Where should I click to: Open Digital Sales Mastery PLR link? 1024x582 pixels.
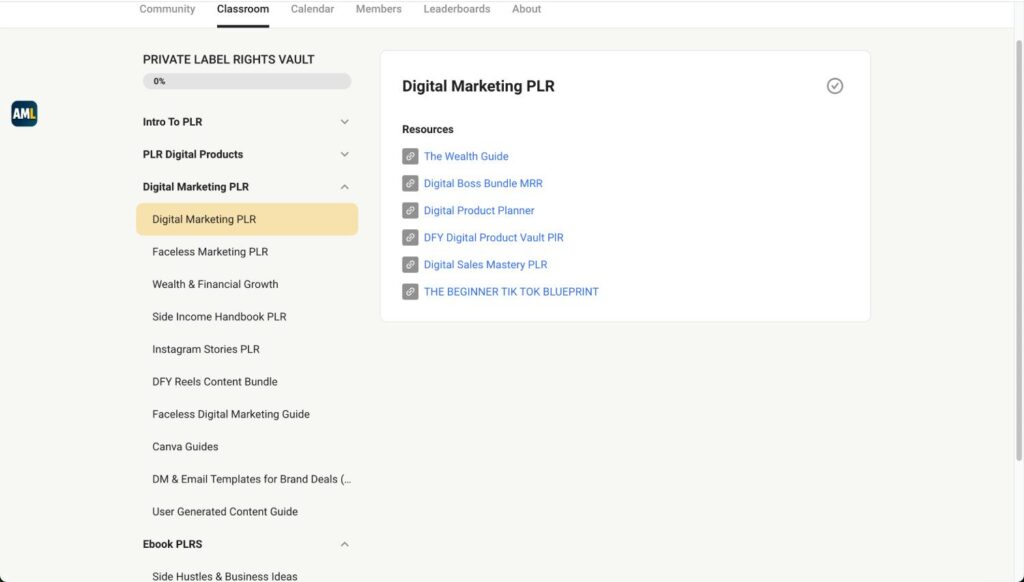point(485,265)
